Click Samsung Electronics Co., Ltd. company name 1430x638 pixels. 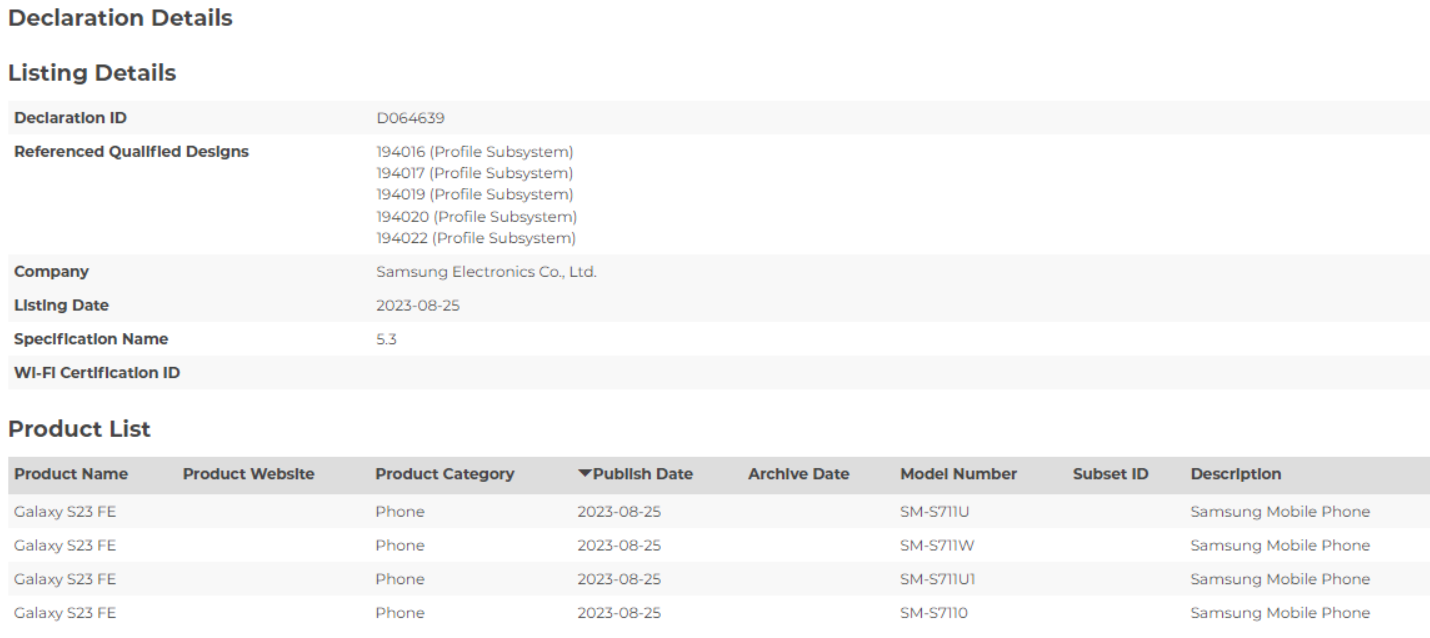tap(486, 272)
